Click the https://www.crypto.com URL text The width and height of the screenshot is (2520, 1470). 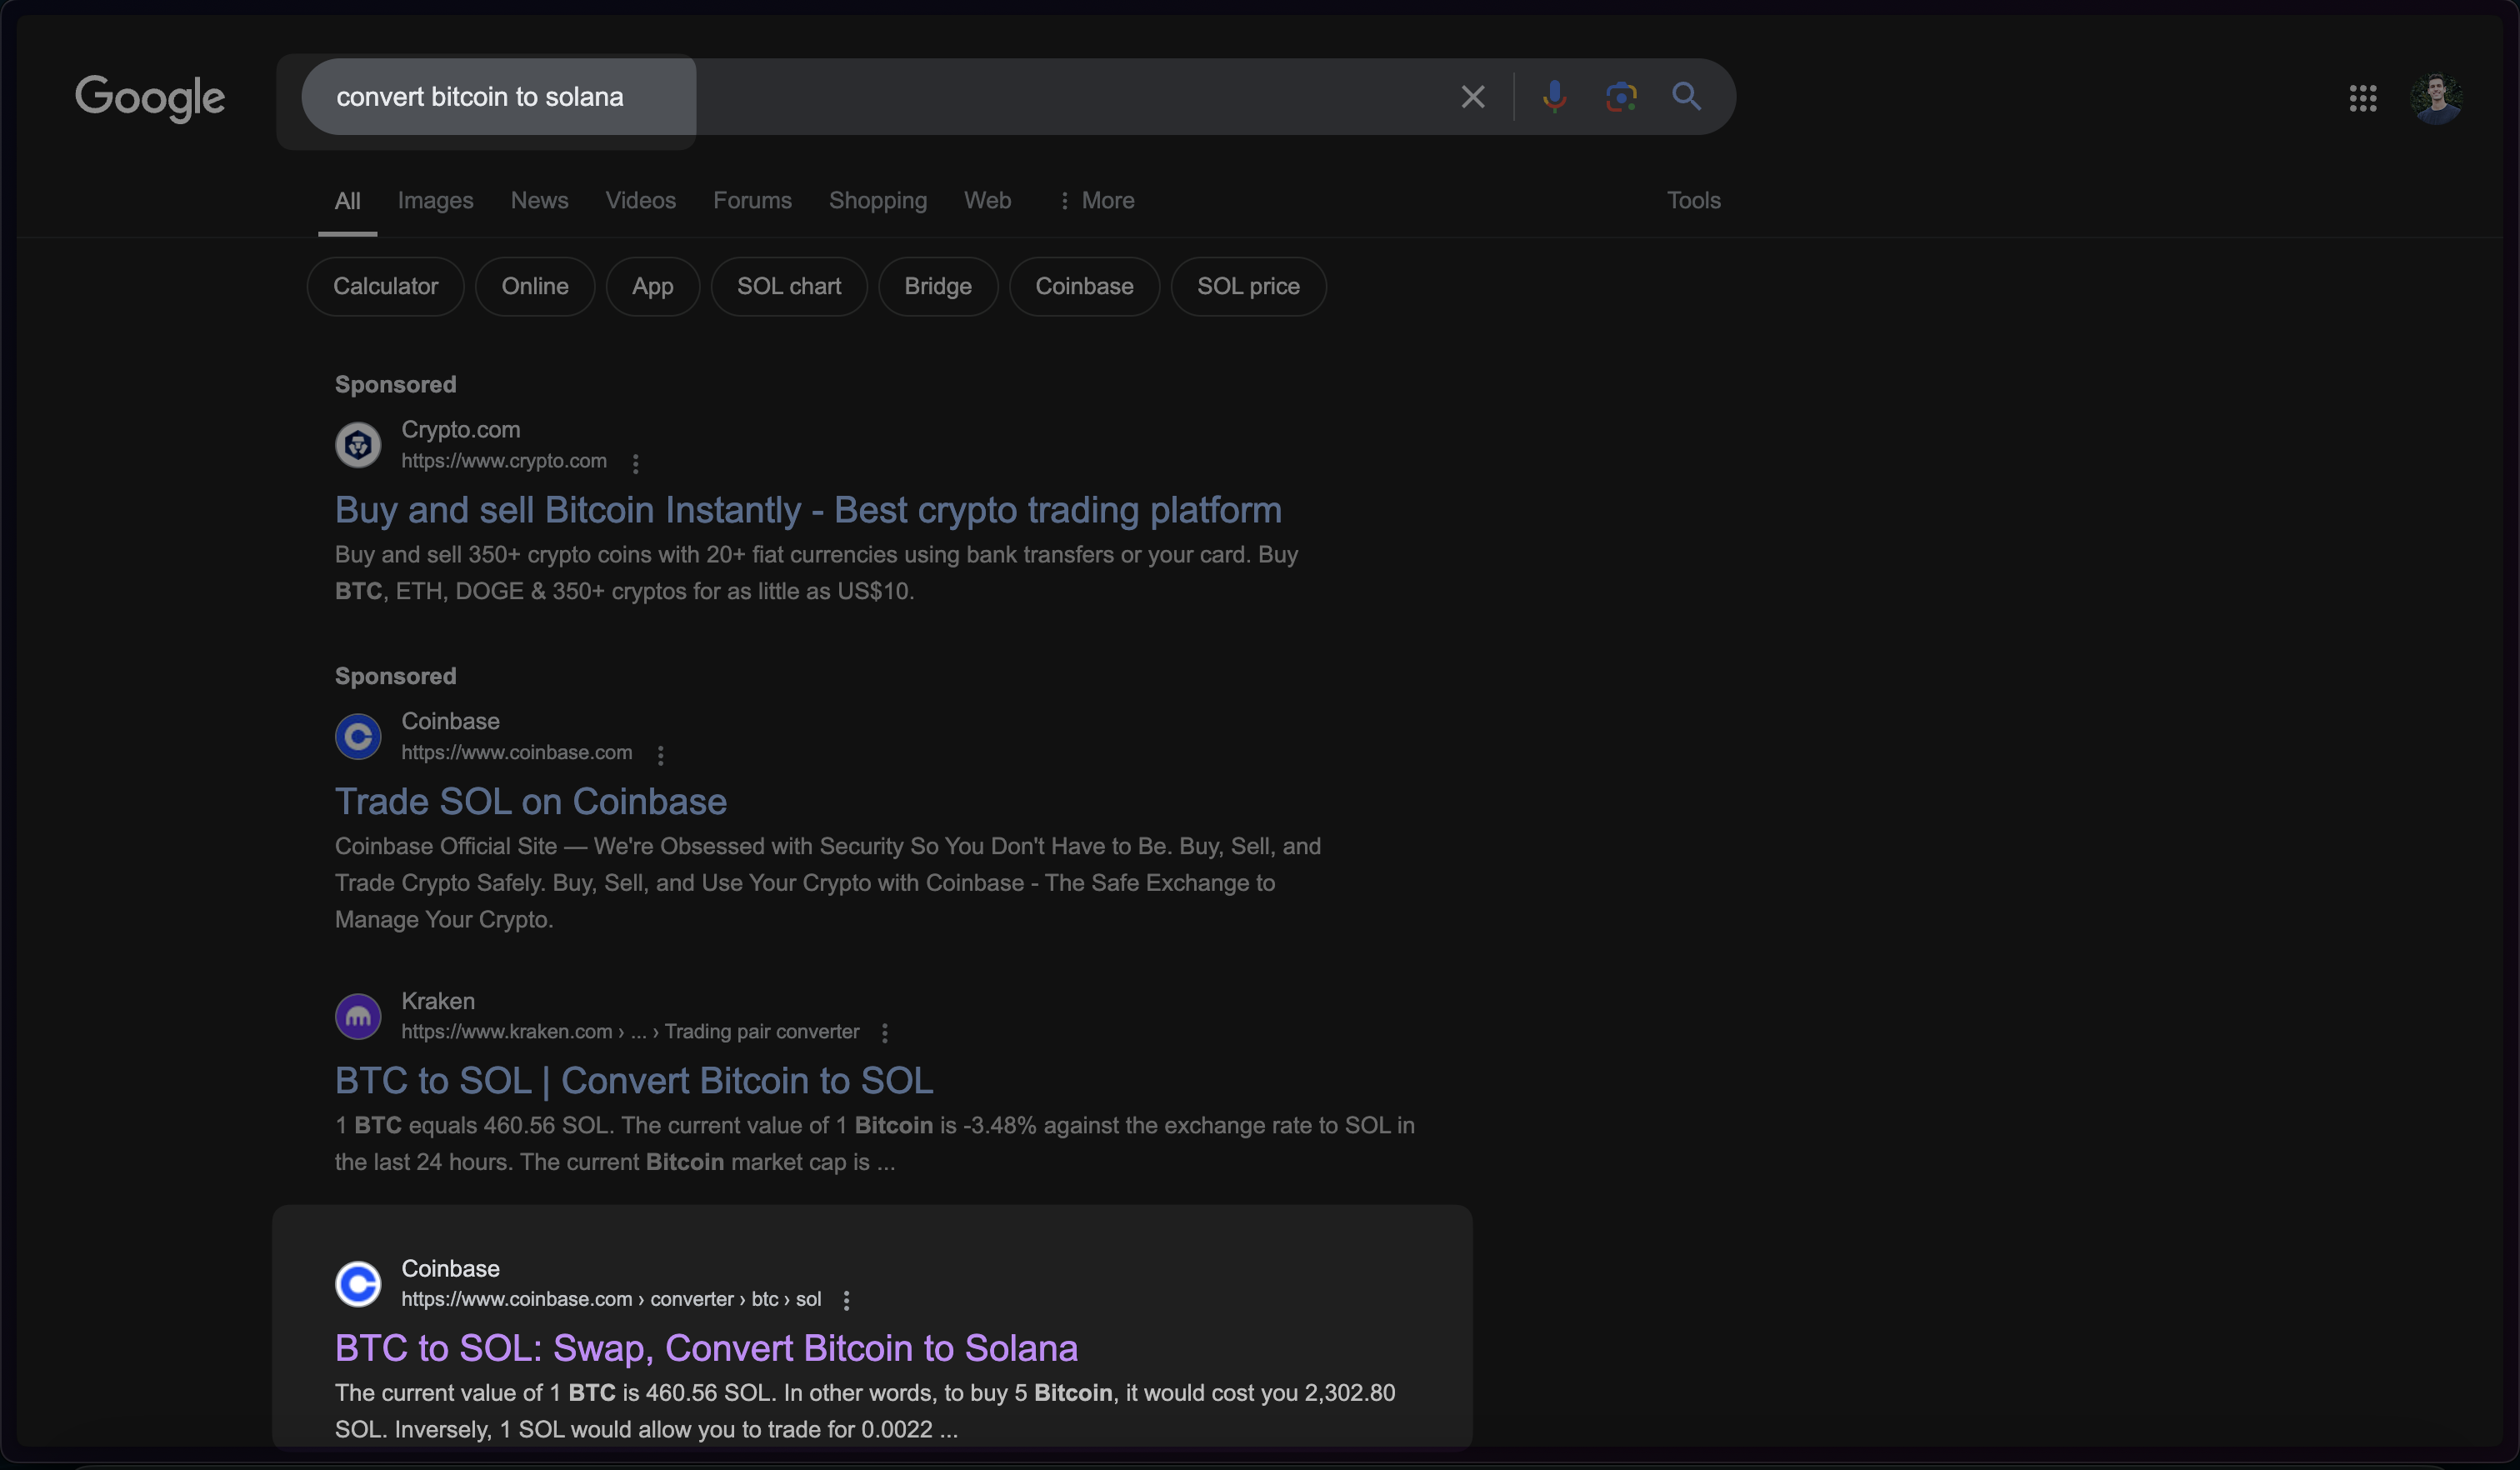tap(504, 461)
